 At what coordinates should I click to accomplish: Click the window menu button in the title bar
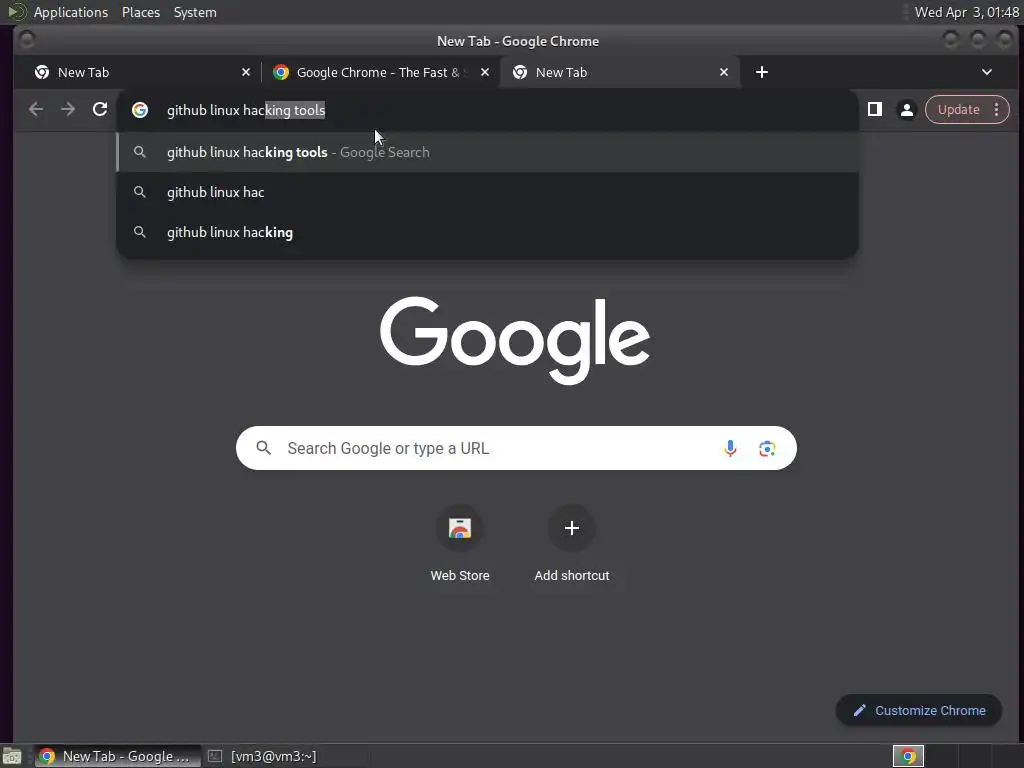coord(27,40)
